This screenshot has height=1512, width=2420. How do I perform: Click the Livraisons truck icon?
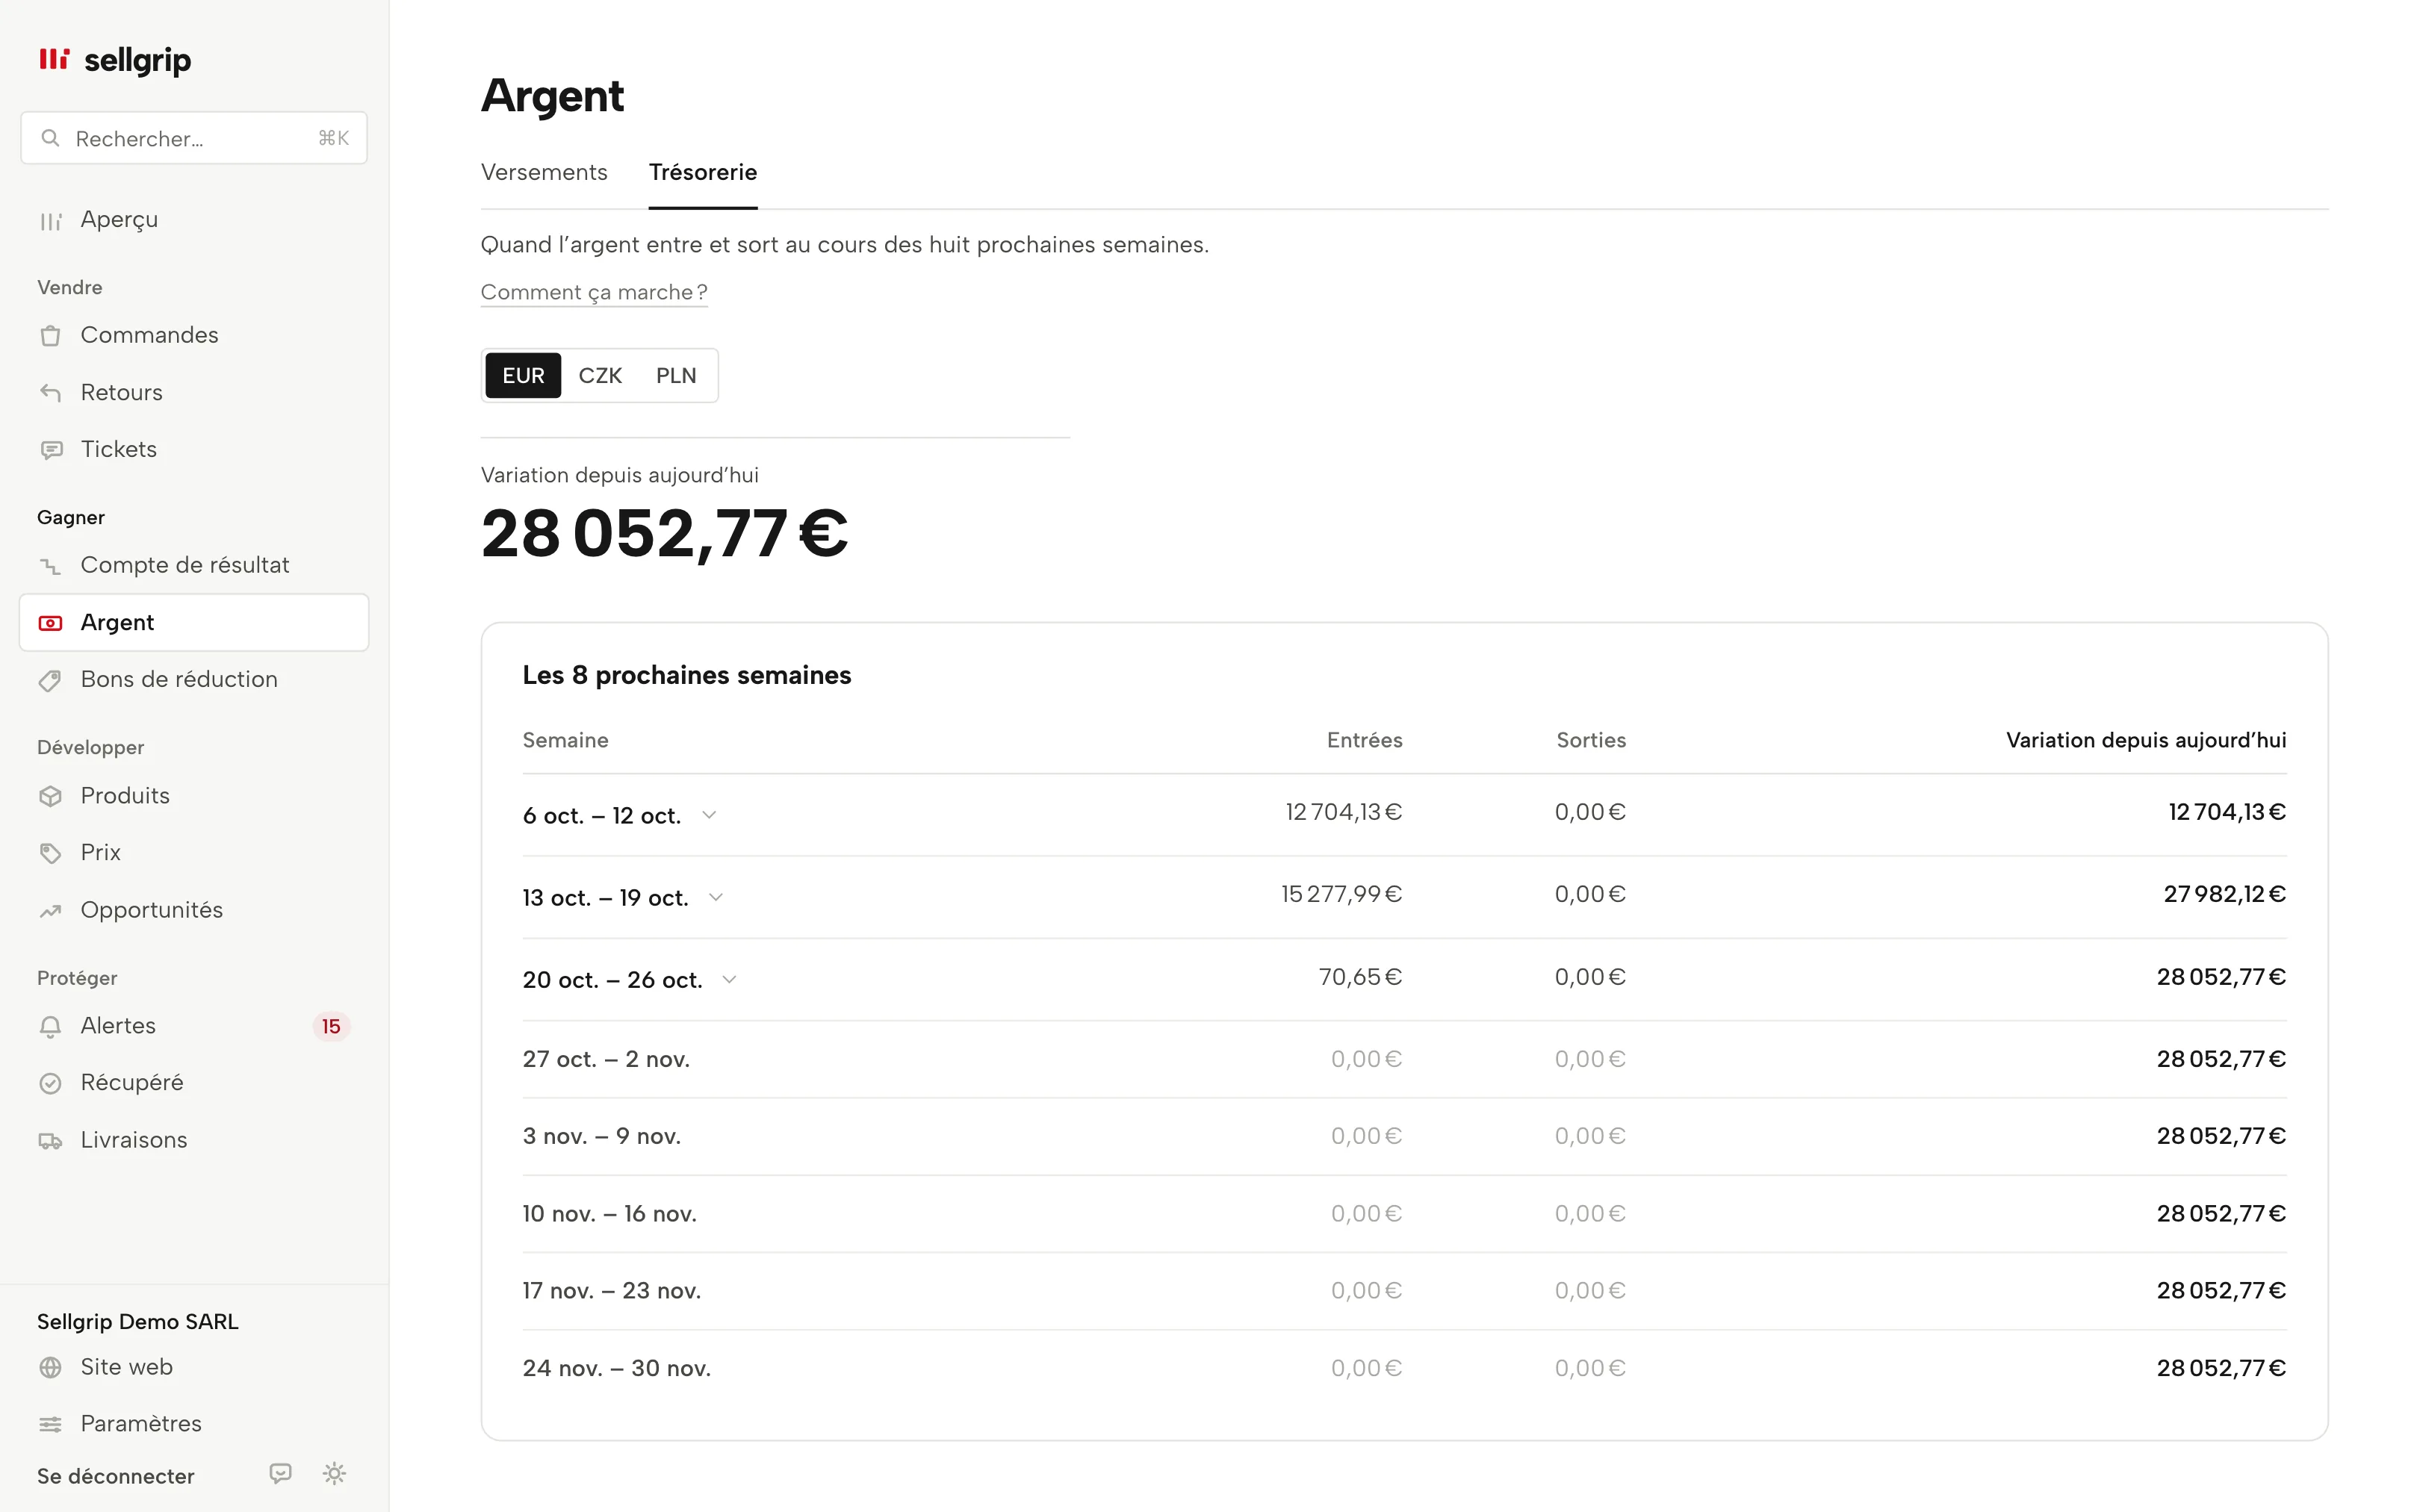pyautogui.click(x=51, y=1140)
